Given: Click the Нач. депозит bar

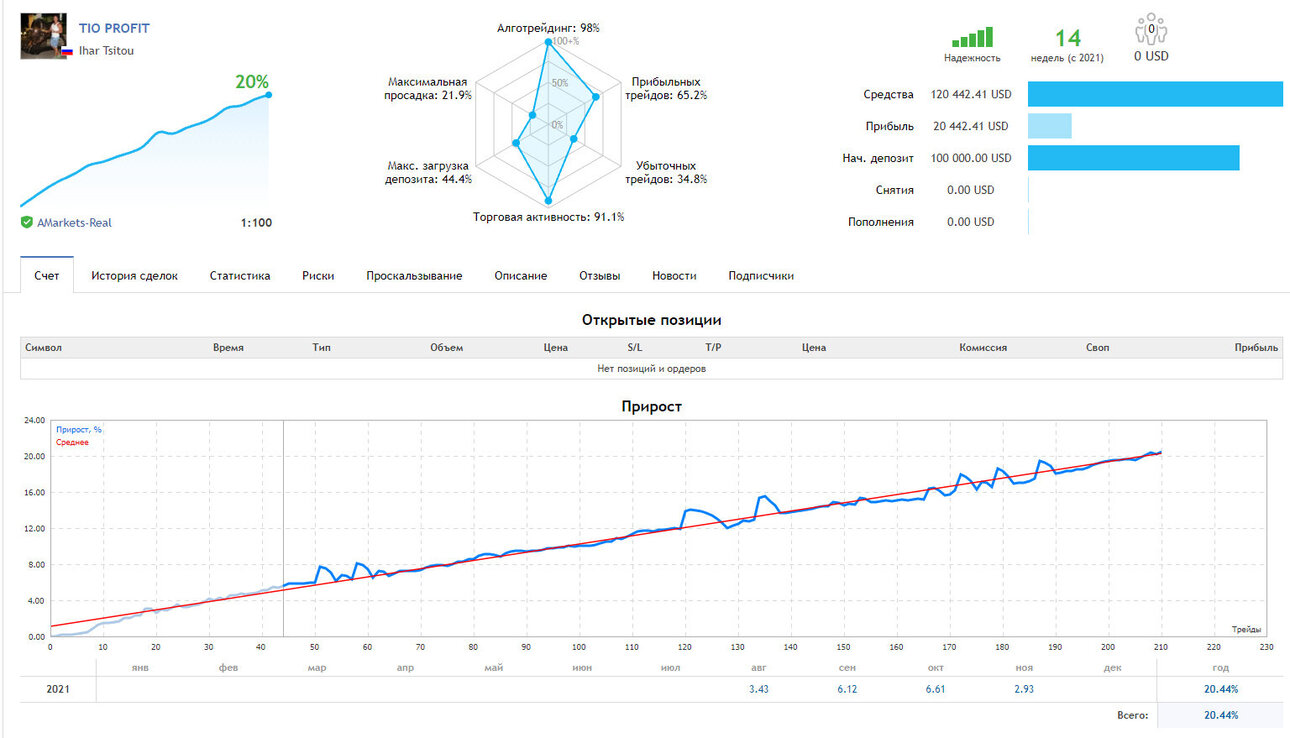Looking at the screenshot, I should coord(1134,158).
